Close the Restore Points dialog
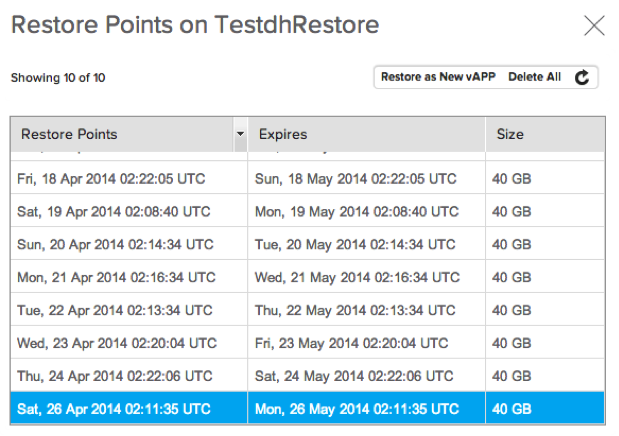 pyautogui.click(x=594, y=26)
